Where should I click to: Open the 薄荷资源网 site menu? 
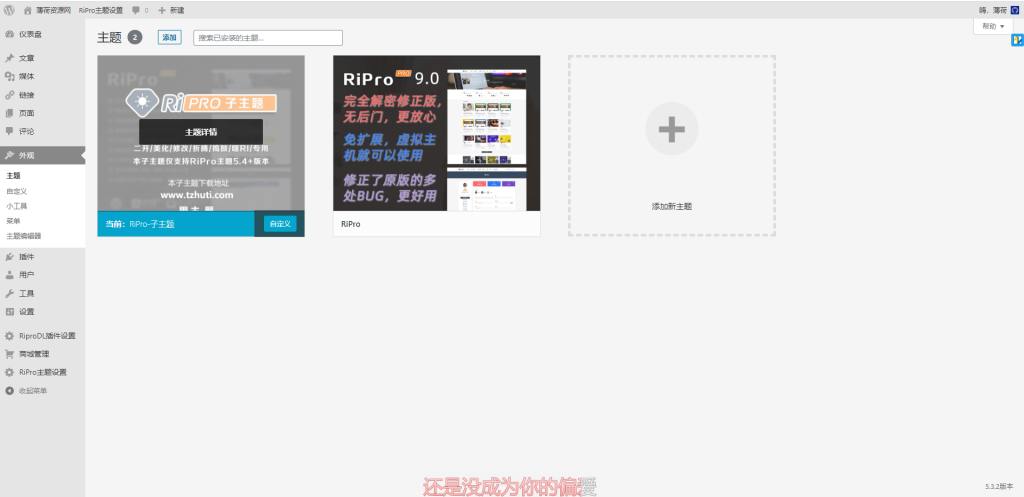pos(53,10)
